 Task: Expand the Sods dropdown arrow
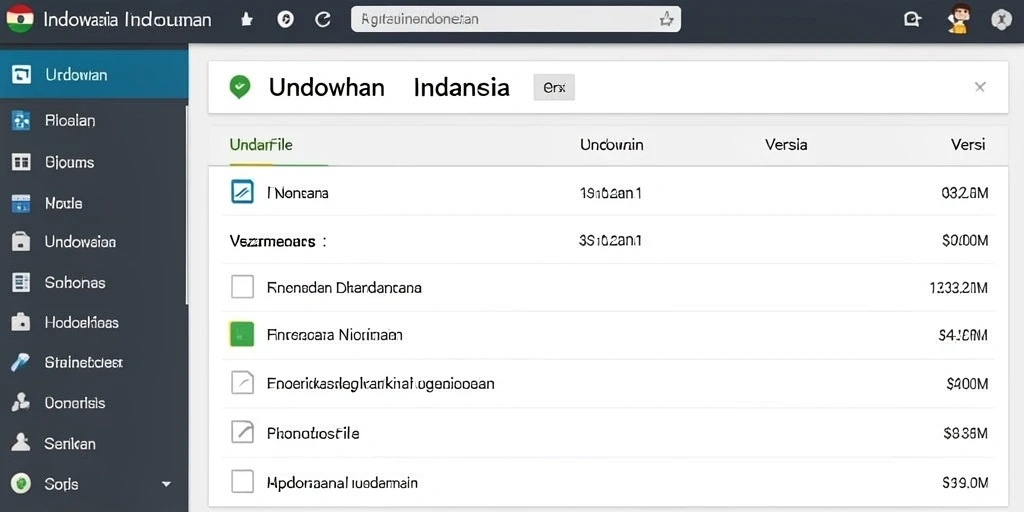(x=166, y=484)
